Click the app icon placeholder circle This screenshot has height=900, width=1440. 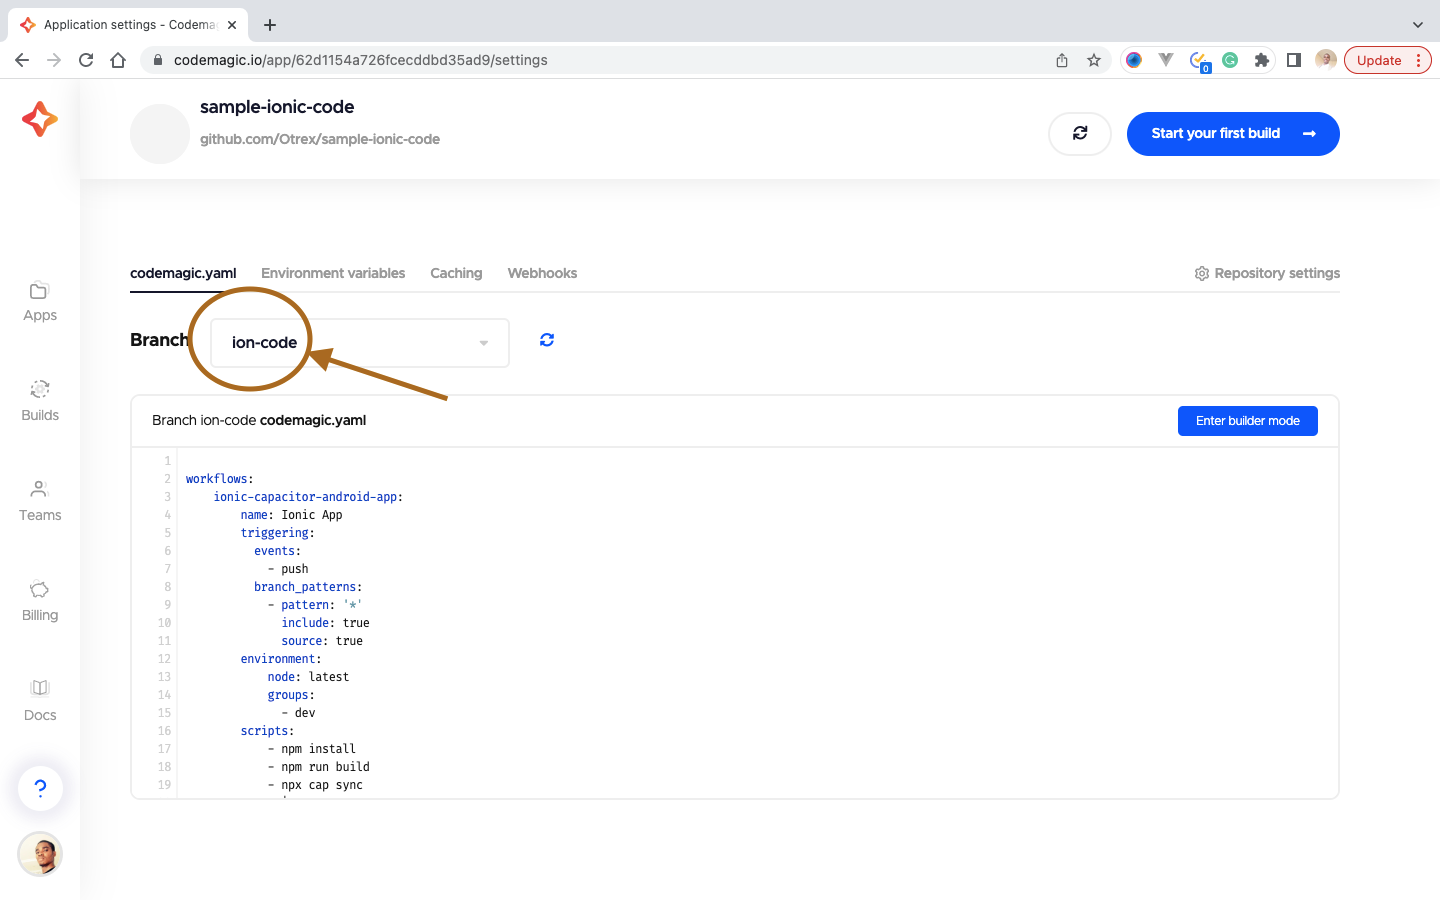tap(160, 133)
